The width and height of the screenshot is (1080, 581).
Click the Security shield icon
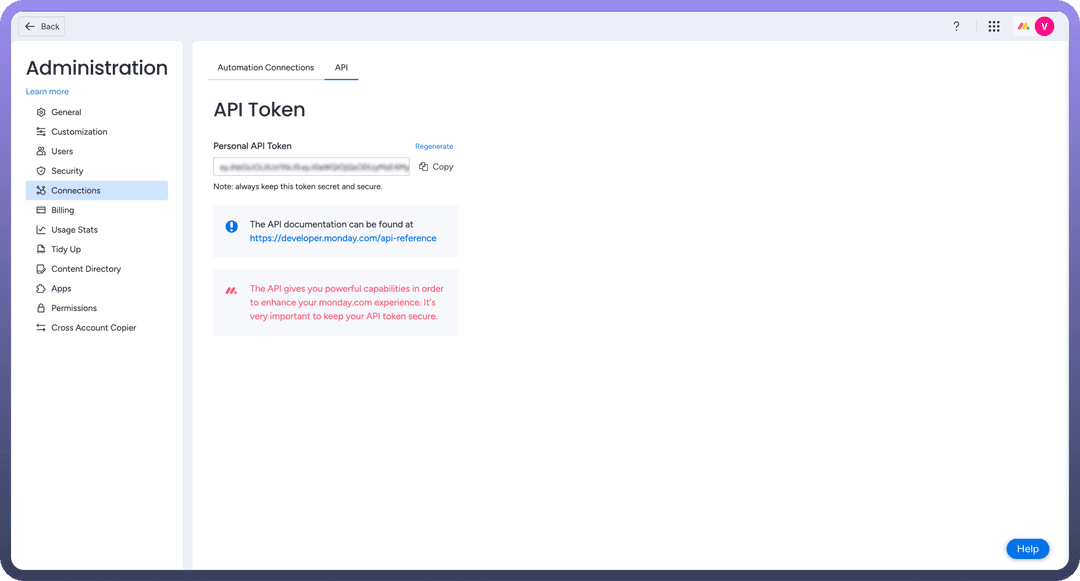click(41, 171)
